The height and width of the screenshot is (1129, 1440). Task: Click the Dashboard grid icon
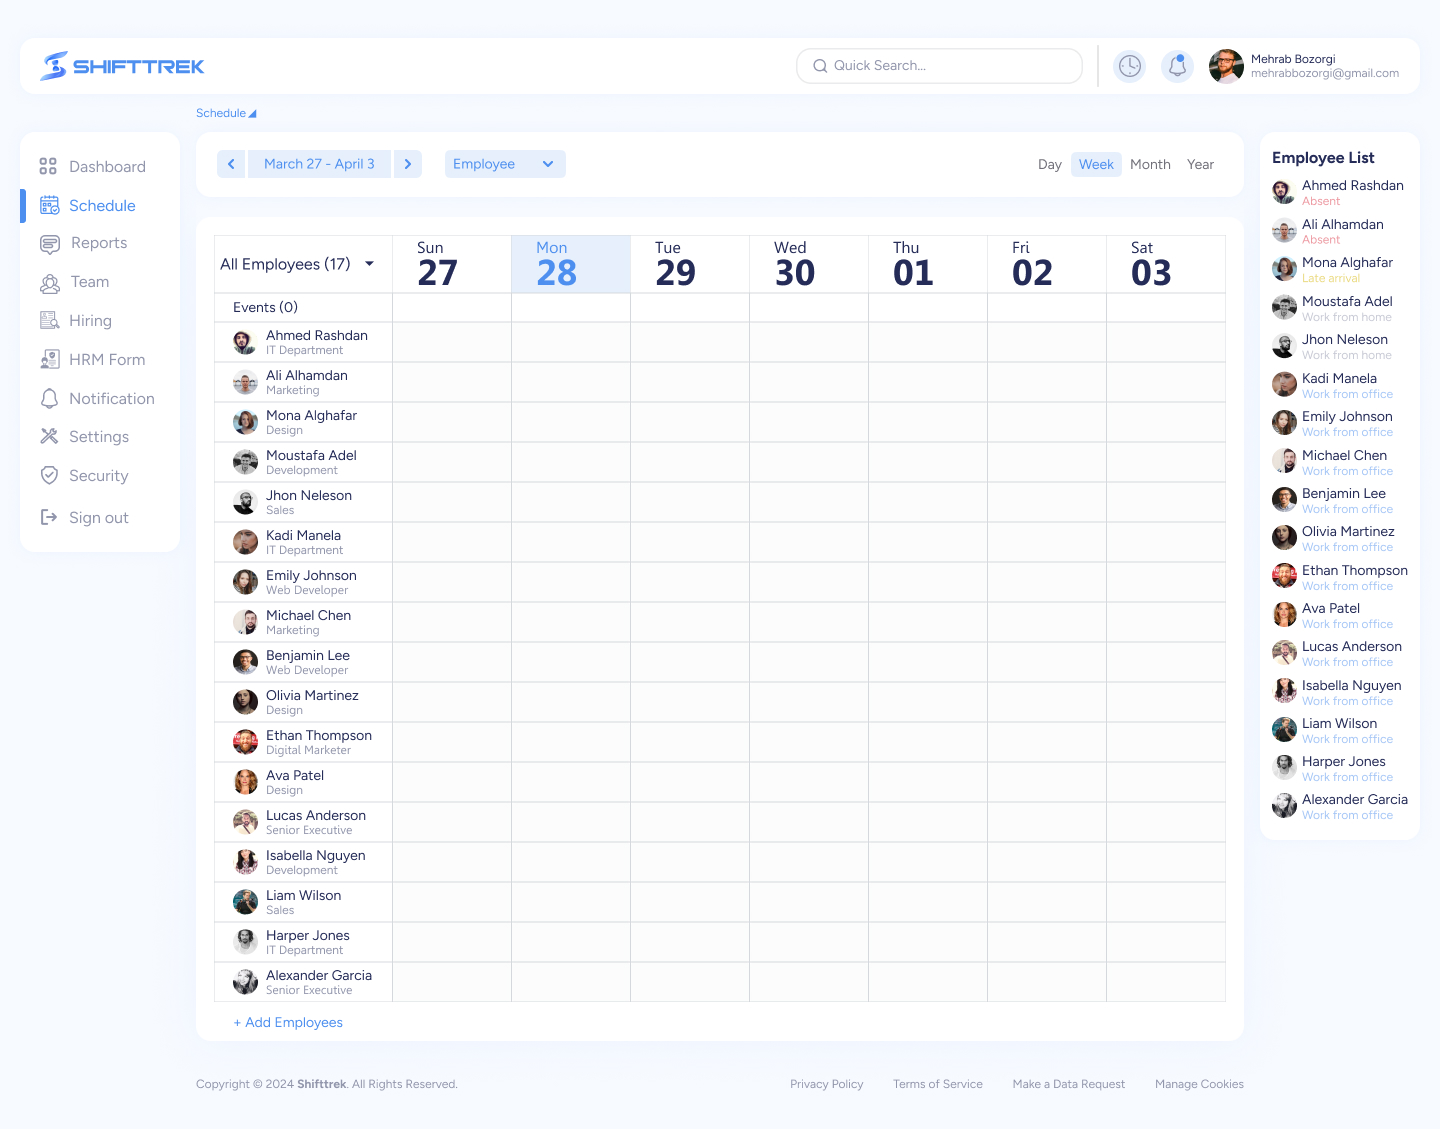pyautogui.click(x=48, y=166)
